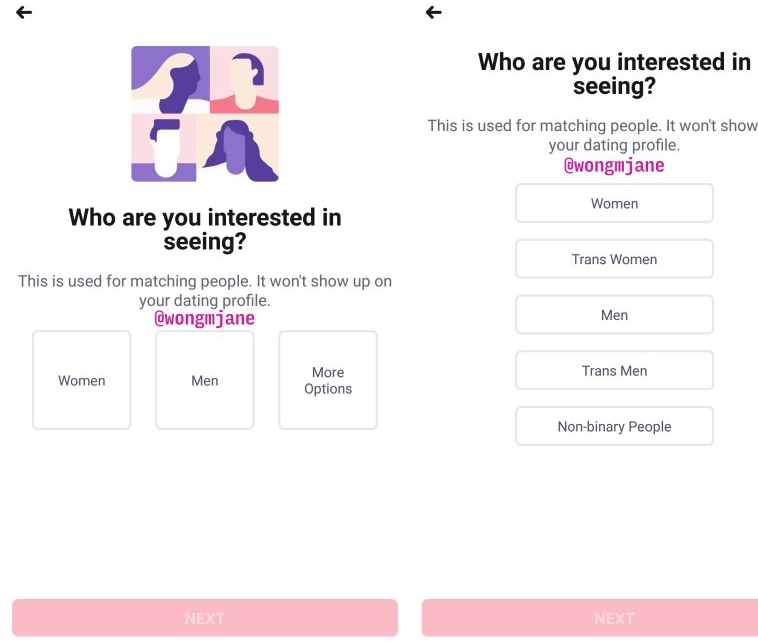Image resolution: width=758 pixels, height=642 pixels.
Task: Click the long purple-haired figure tile in the illustration
Action: [240, 148]
